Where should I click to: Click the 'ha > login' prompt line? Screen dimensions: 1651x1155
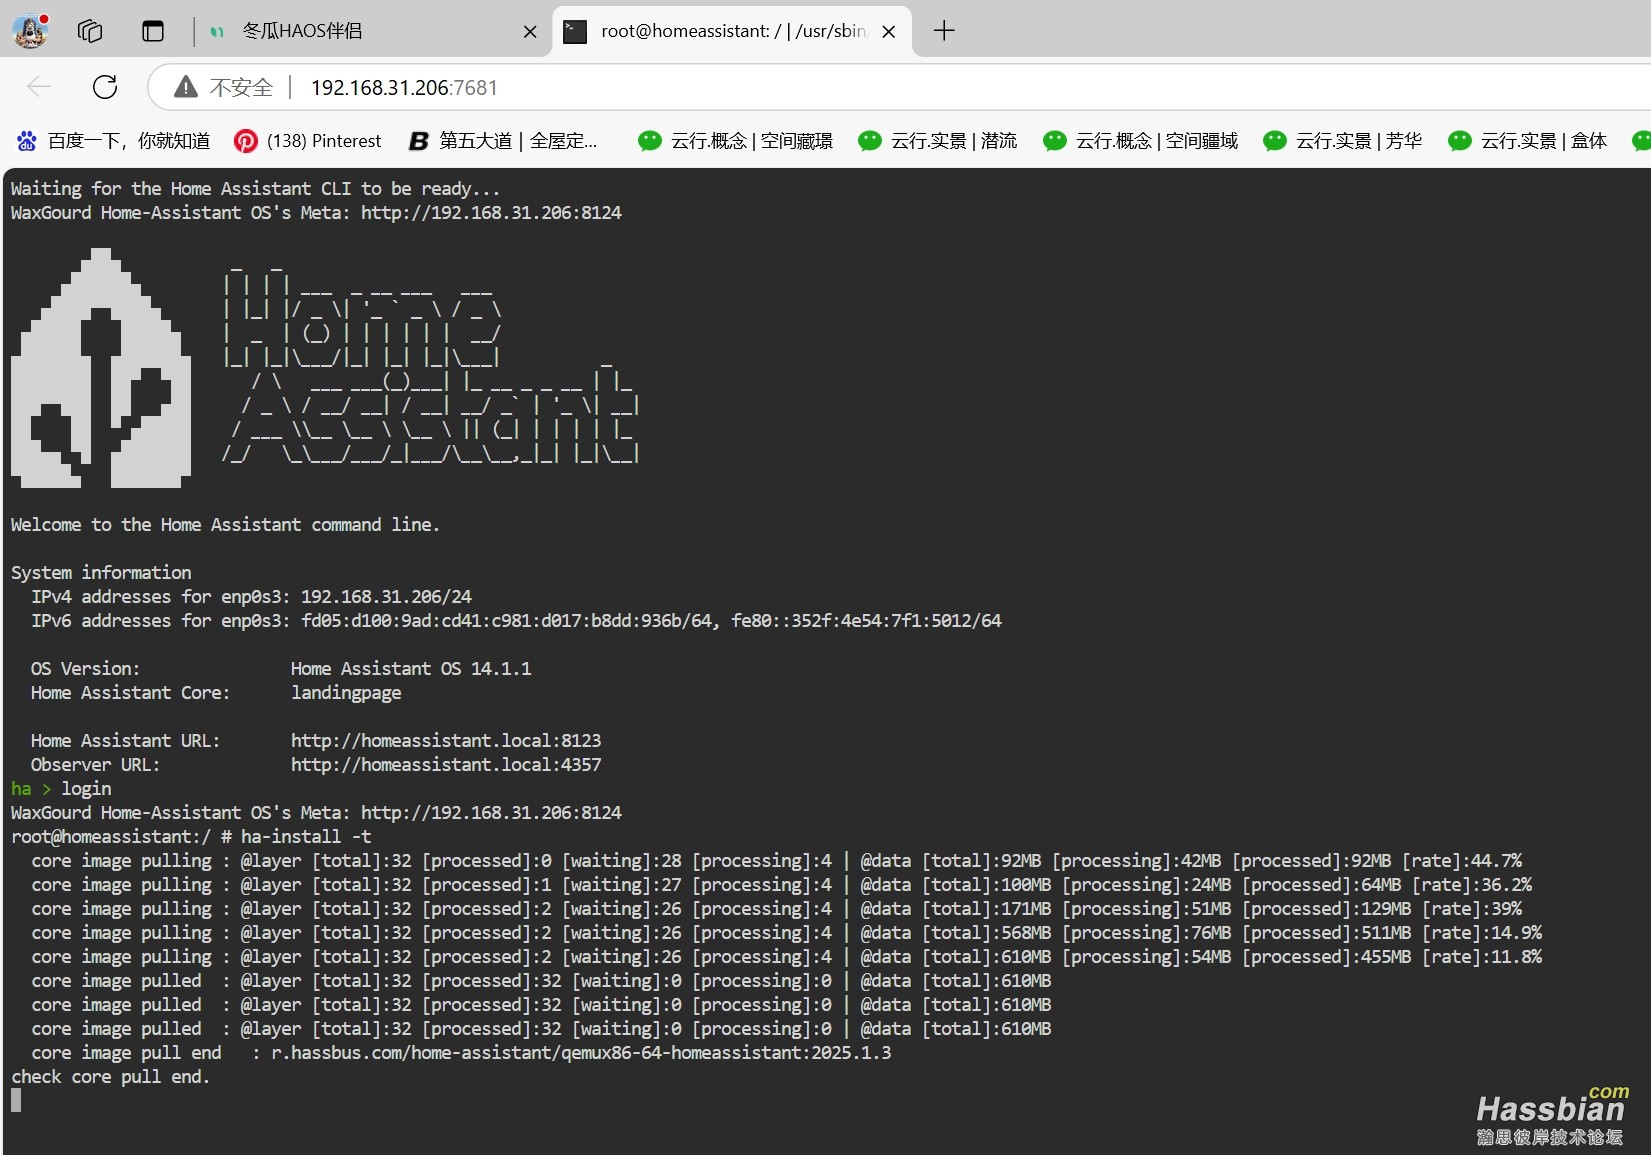pos(61,789)
